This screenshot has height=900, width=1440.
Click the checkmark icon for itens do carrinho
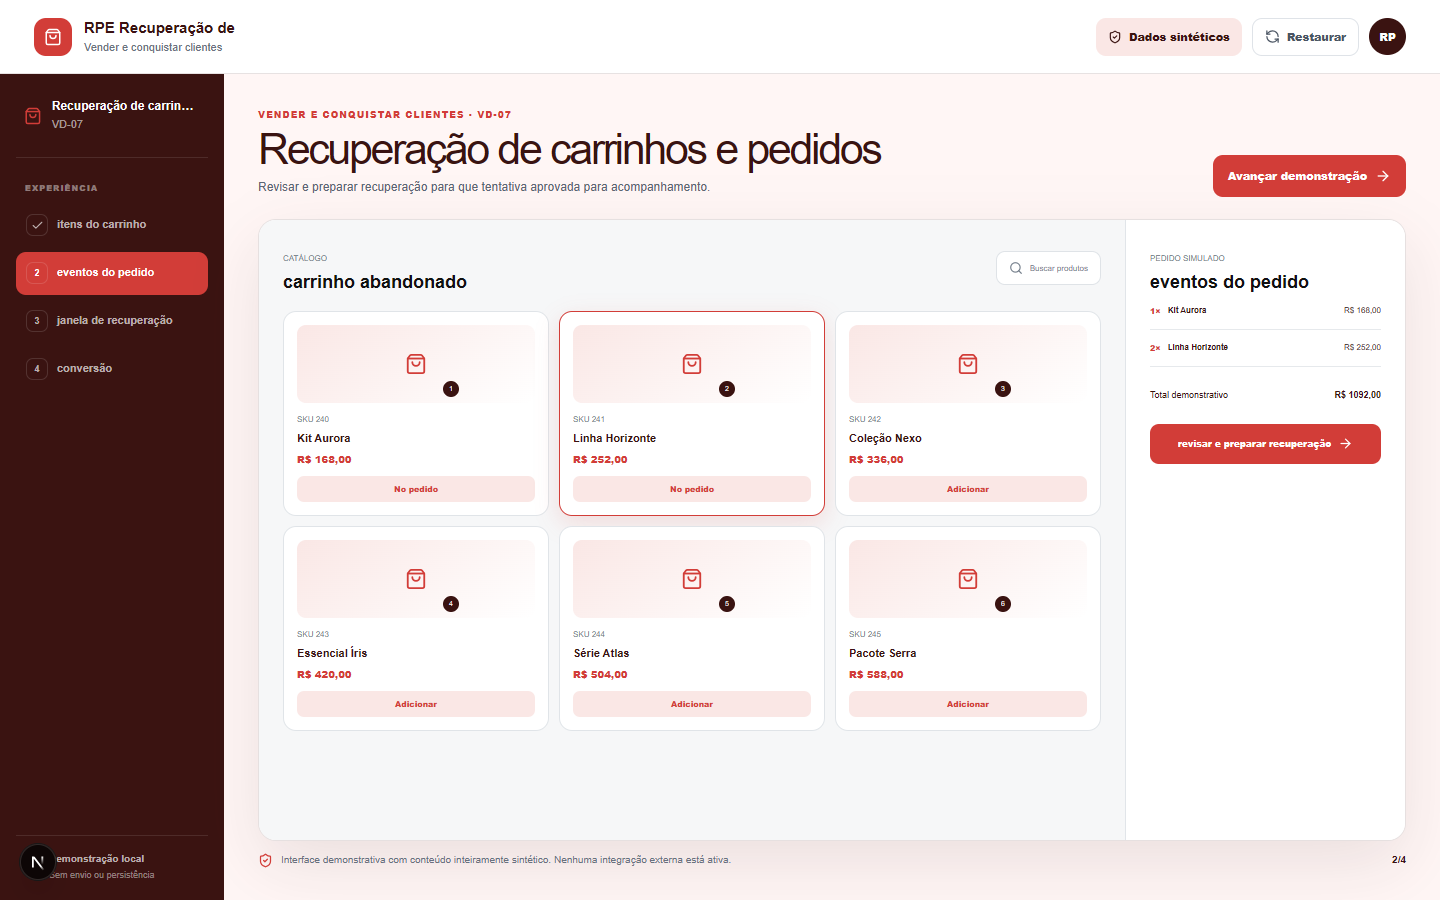37,225
